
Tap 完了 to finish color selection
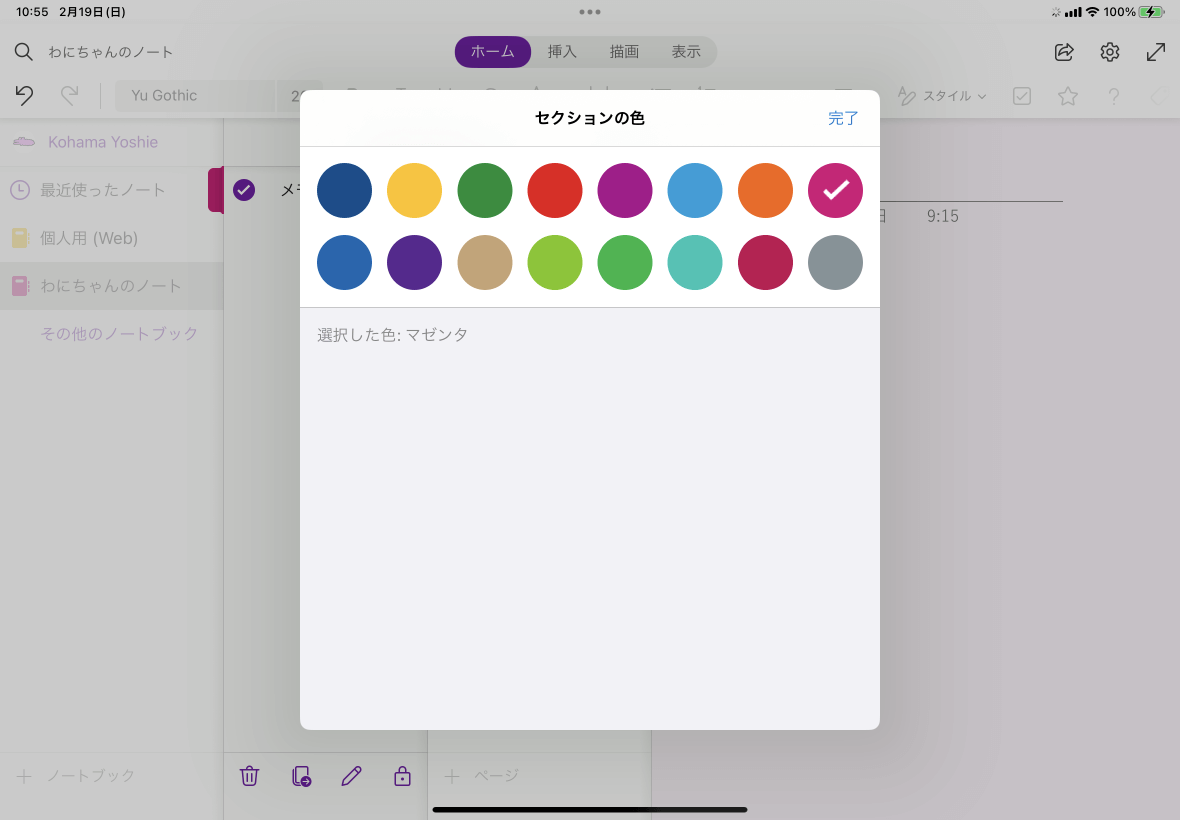click(x=843, y=118)
